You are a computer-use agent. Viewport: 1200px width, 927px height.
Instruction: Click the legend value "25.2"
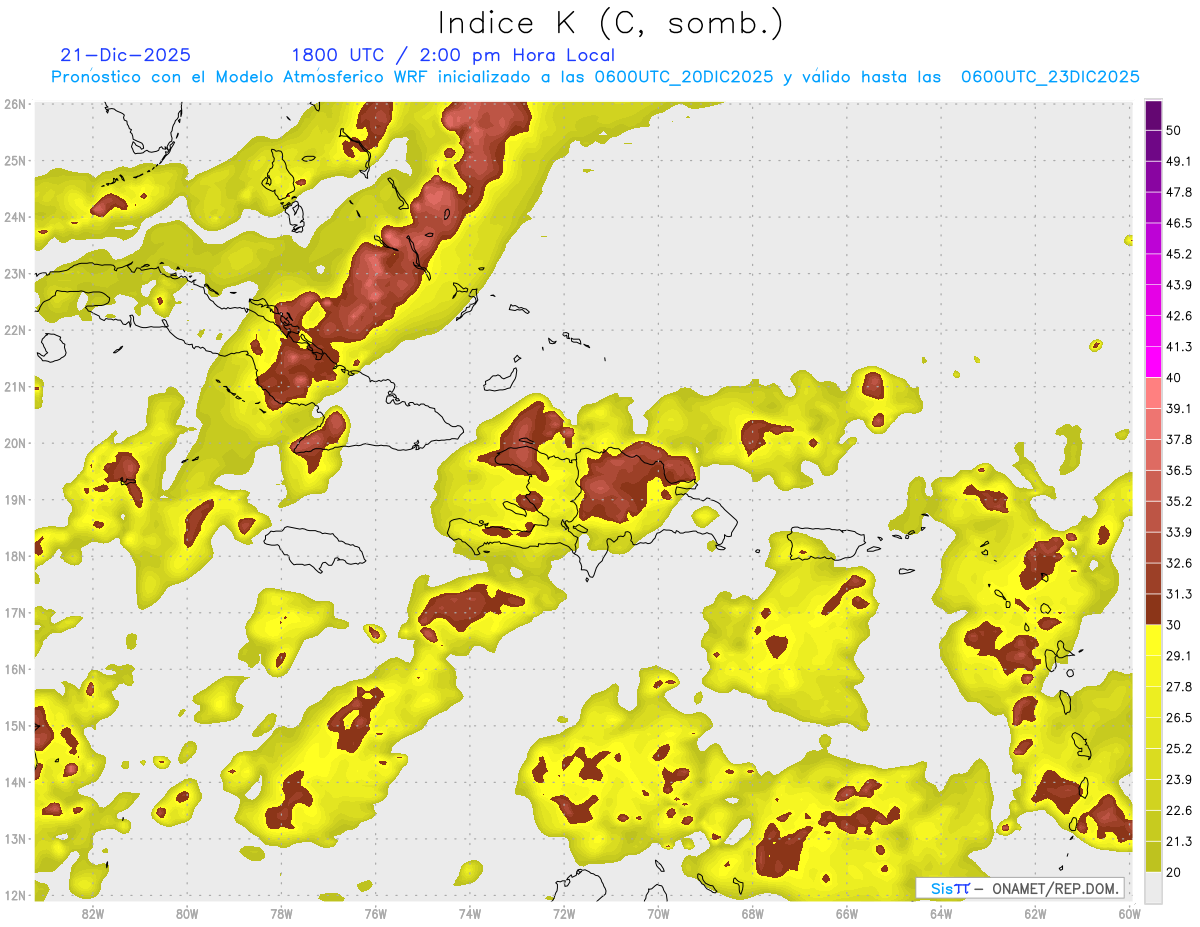pyautogui.click(x=1178, y=749)
